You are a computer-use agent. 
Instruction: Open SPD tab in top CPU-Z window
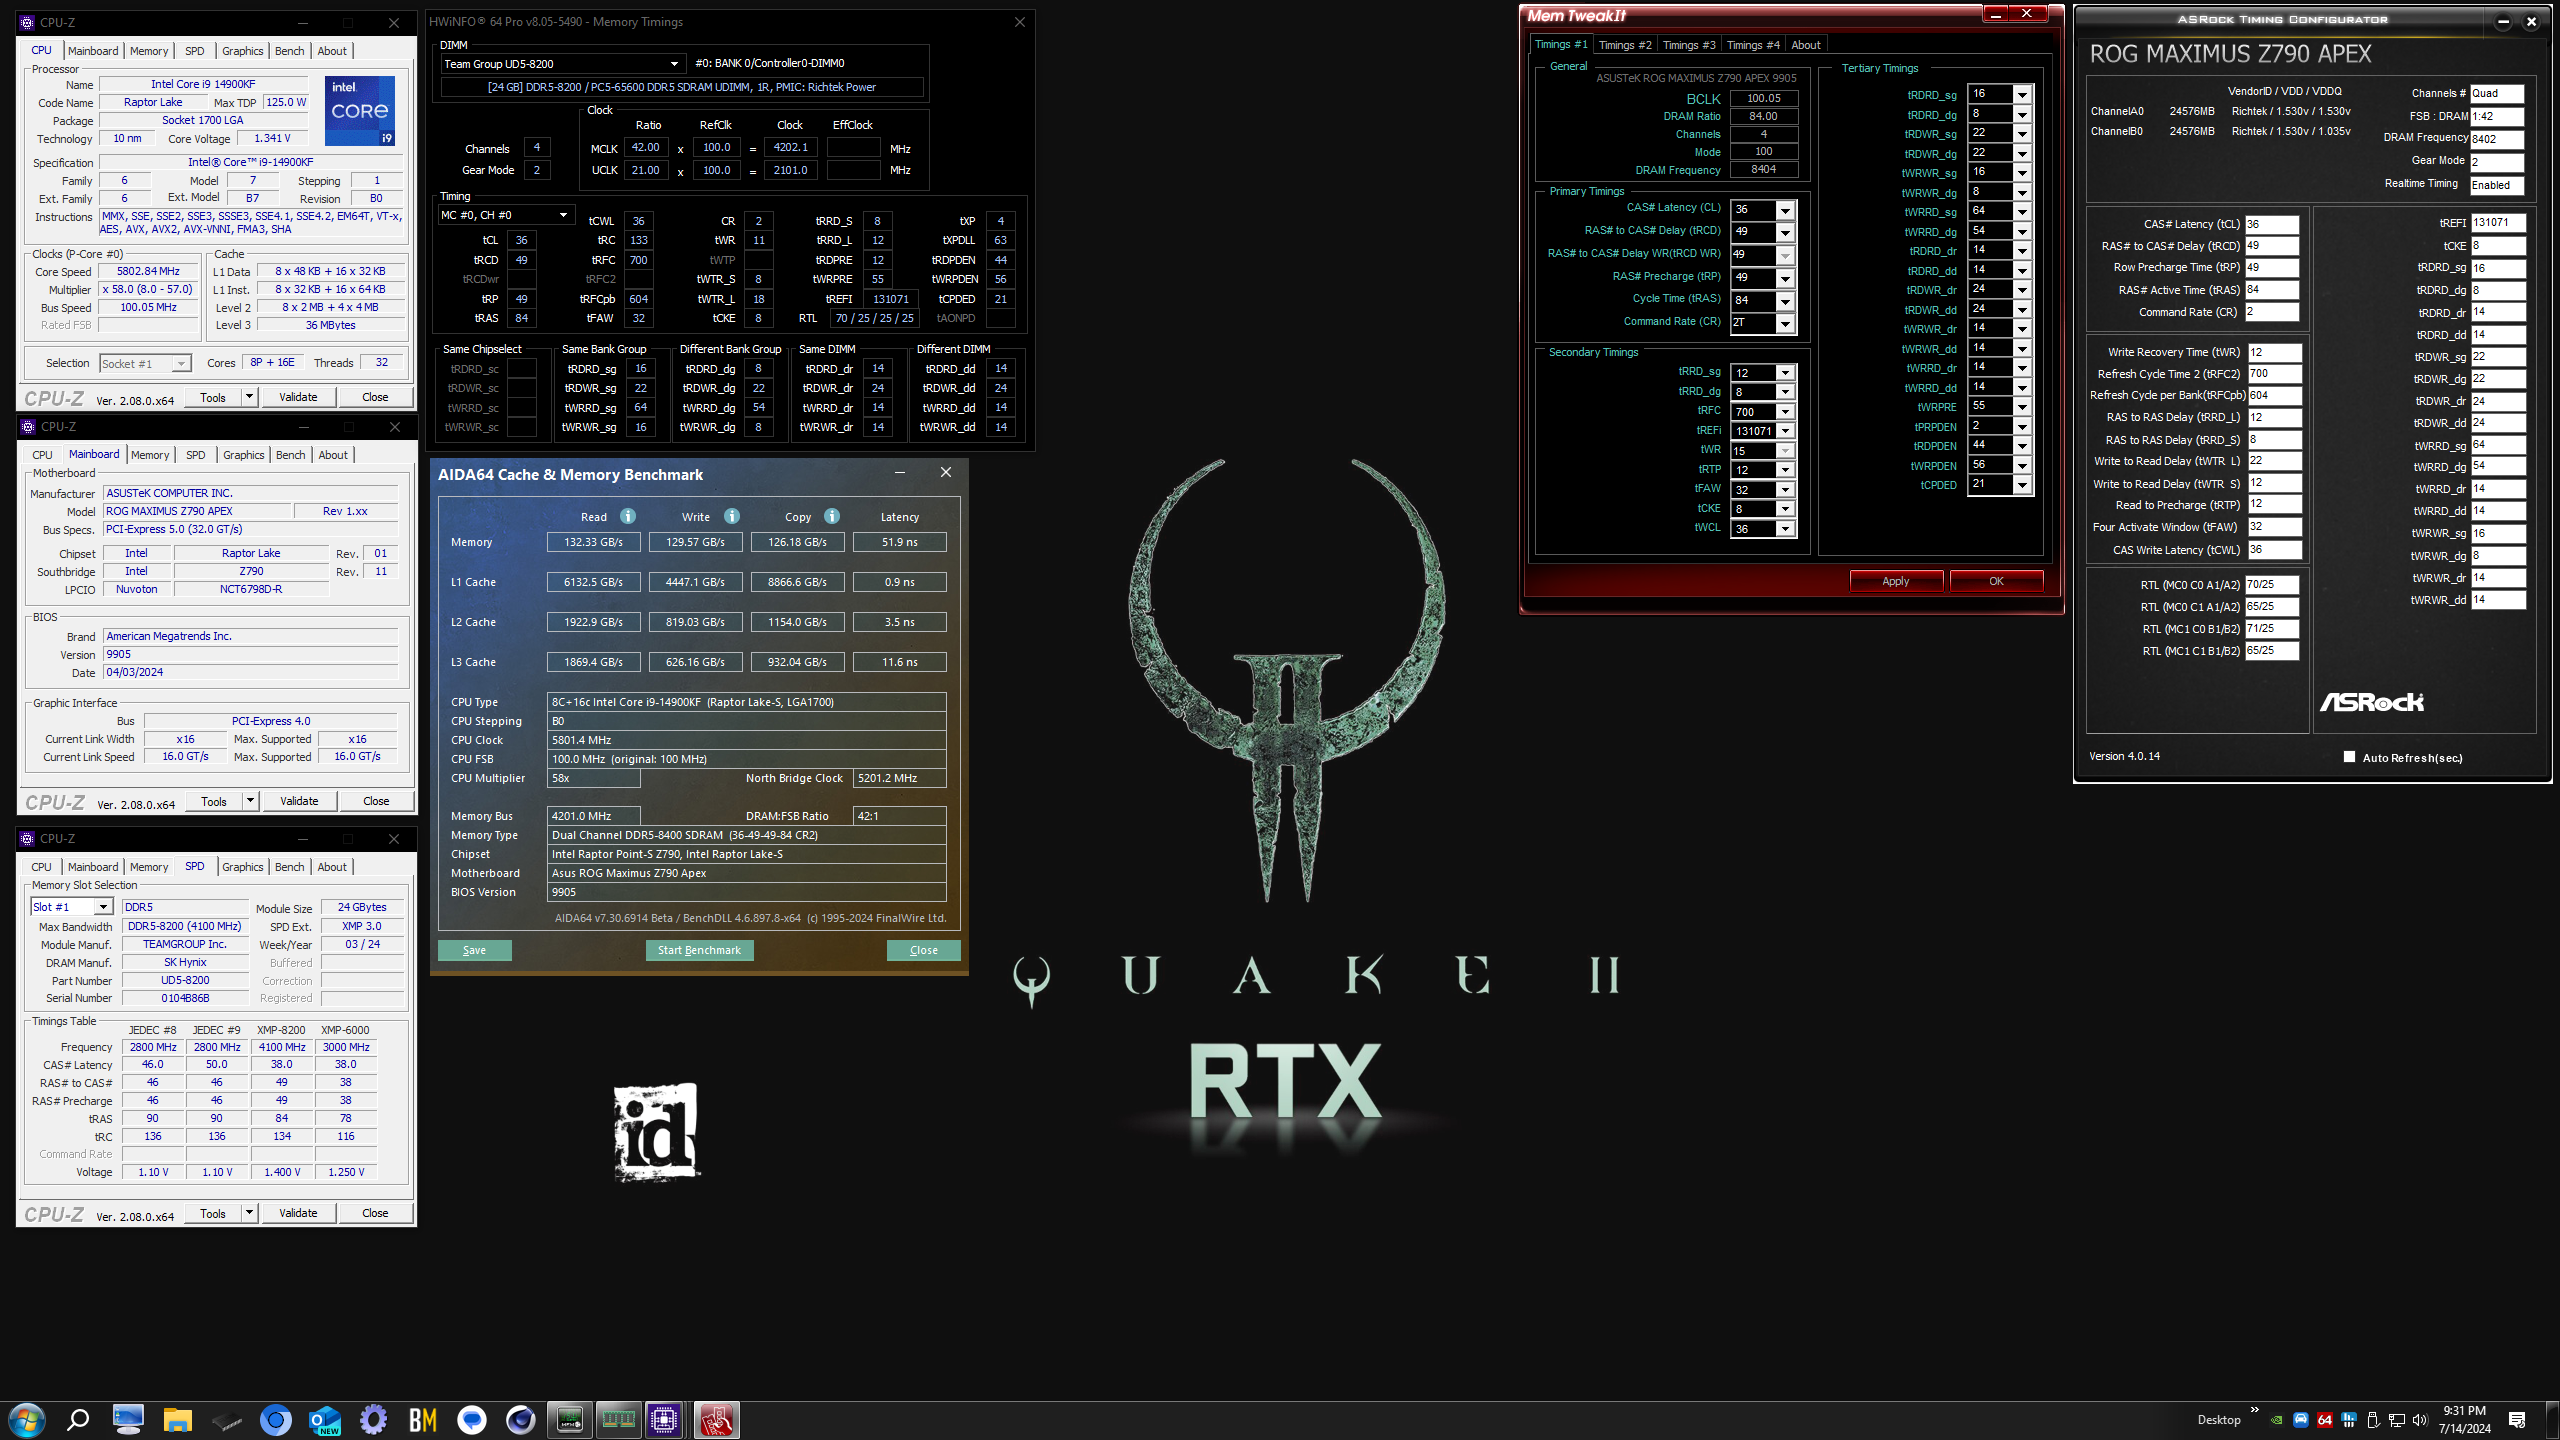click(195, 51)
